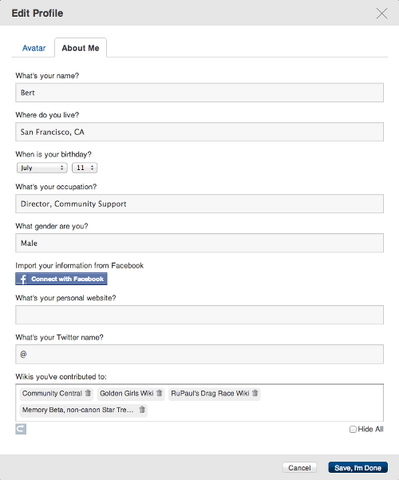Screen dimensions: 399x480
Task: Close the Edit Profile dialog with X
Action: tap(382, 14)
